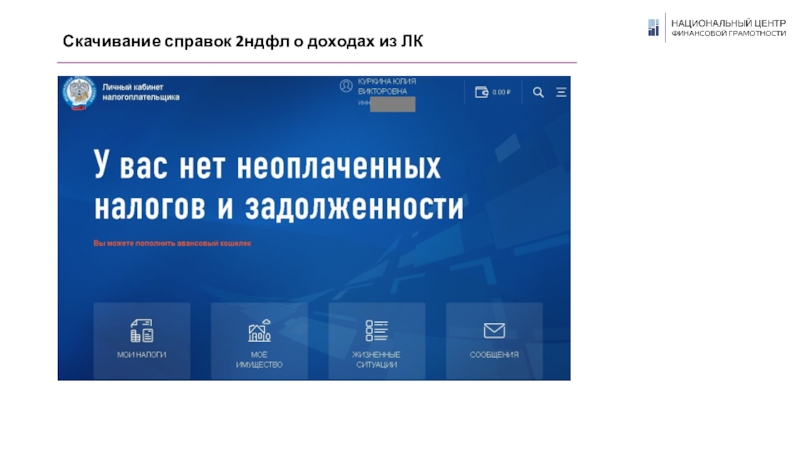Click the link to top up the advance wallet

tap(172, 243)
